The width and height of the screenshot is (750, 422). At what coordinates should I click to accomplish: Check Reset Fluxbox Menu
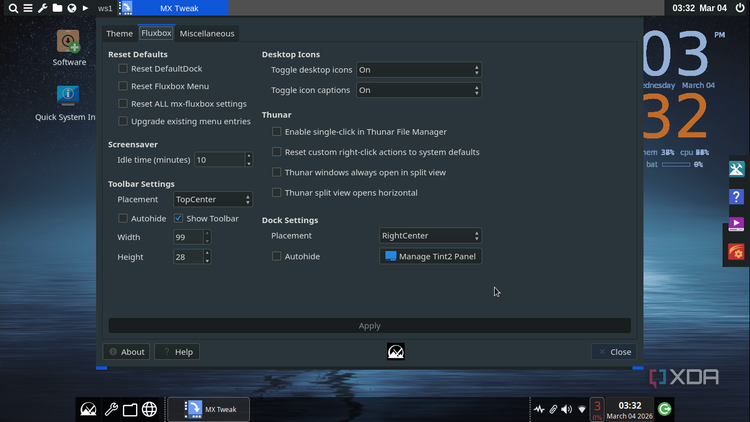[x=123, y=86]
